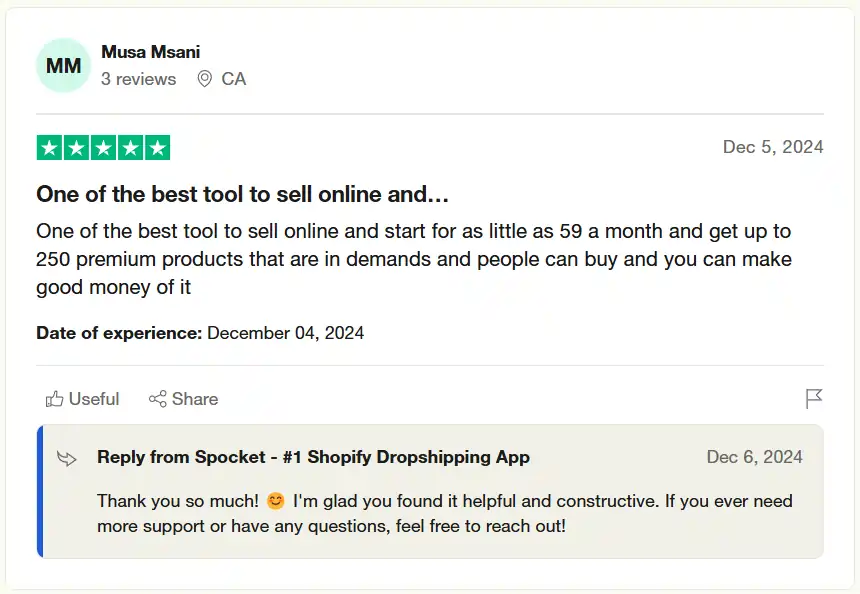
Task: Click the Share network icon
Action: [157, 399]
